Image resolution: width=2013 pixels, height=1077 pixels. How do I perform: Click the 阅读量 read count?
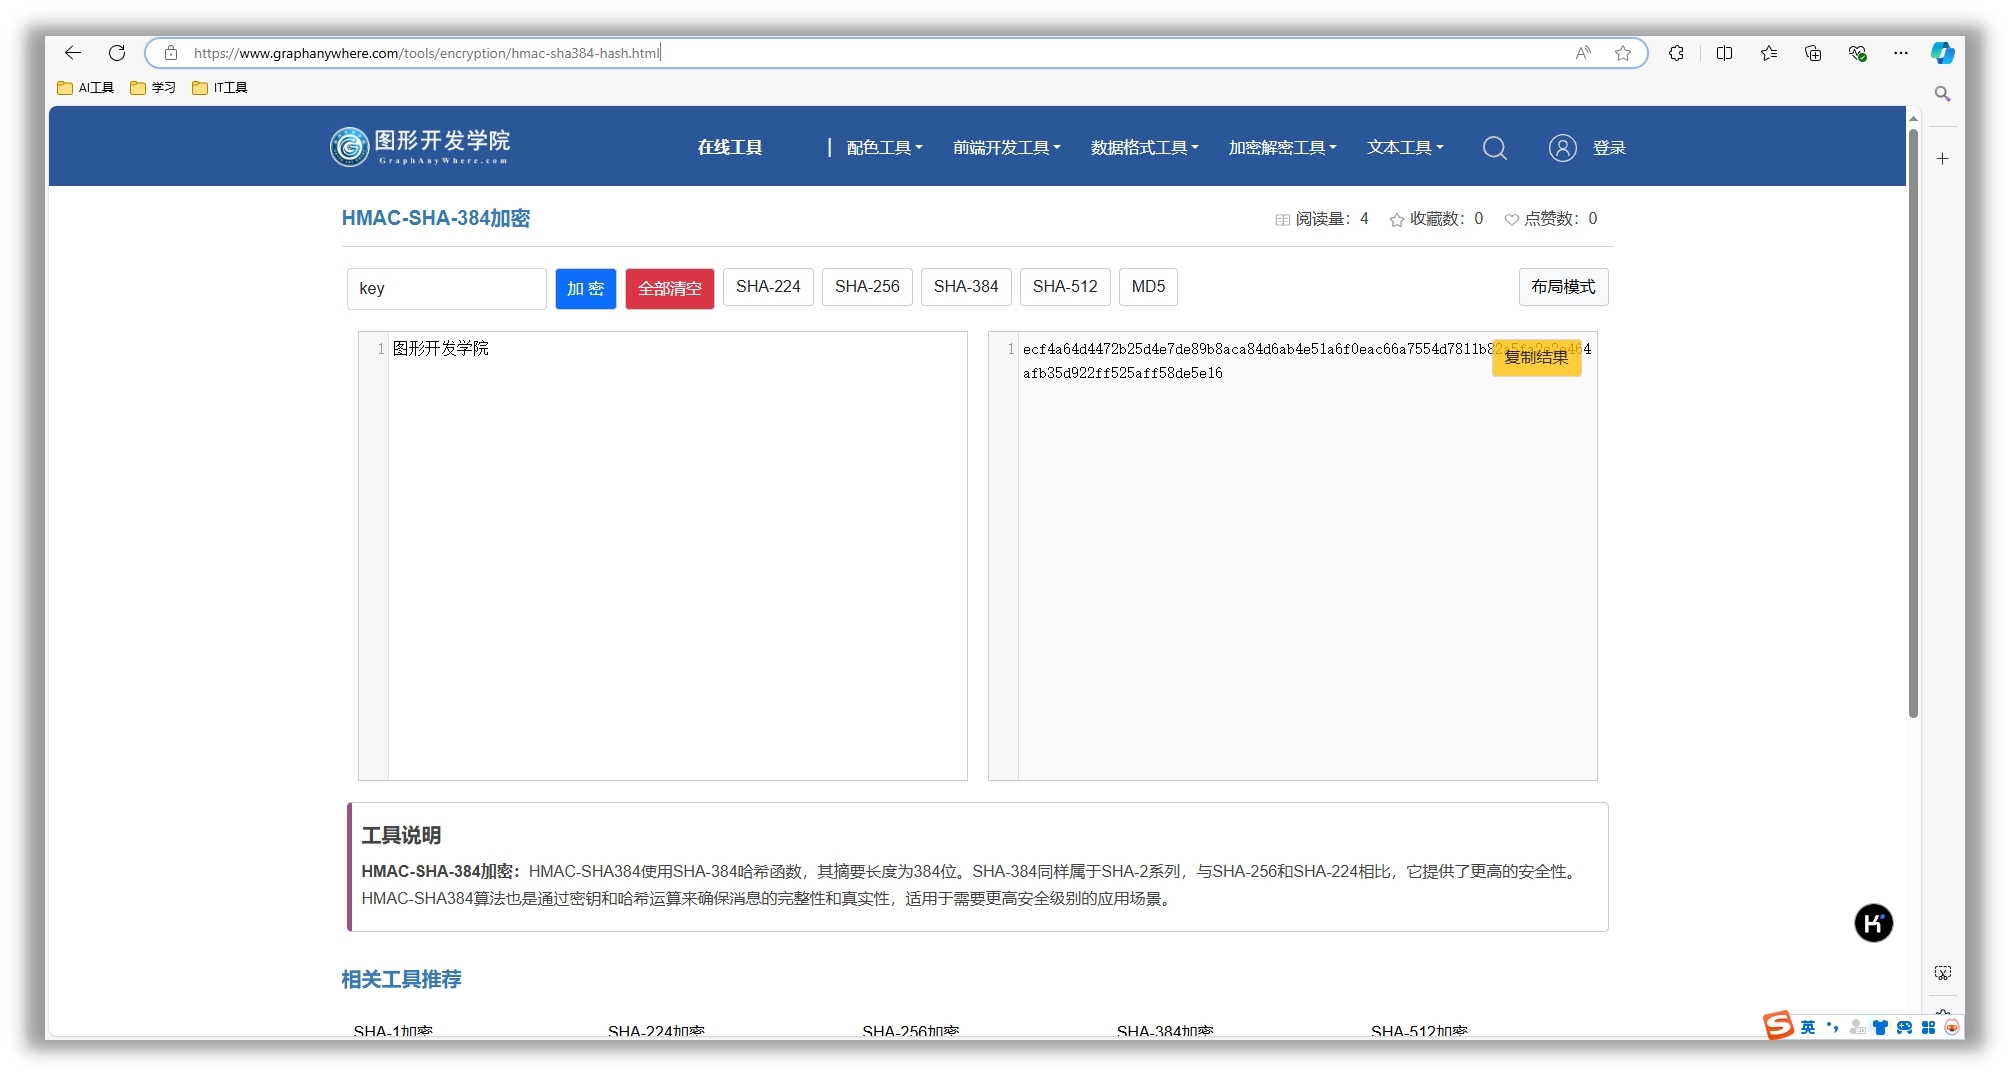pos(1322,219)
